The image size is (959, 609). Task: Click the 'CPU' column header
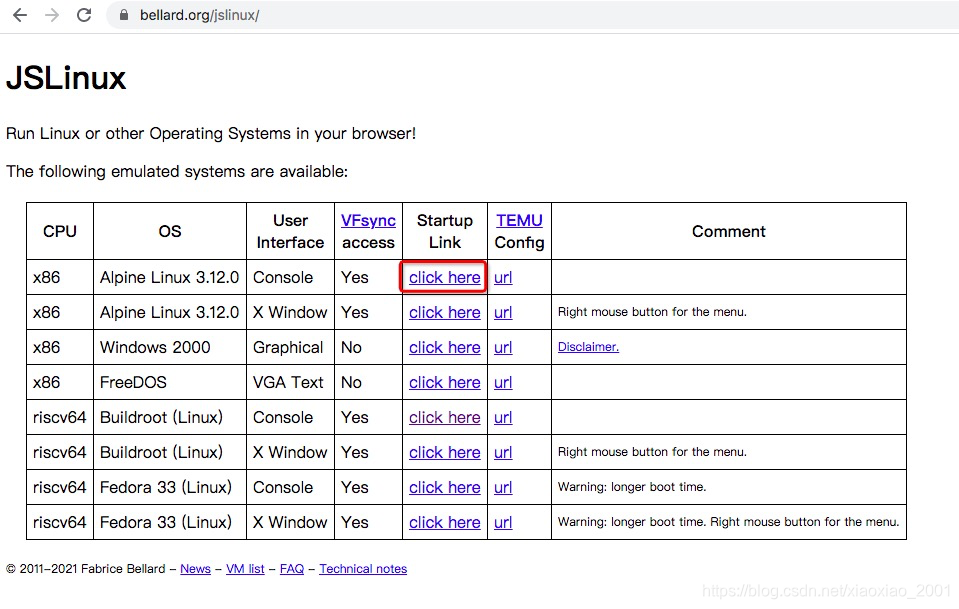tap(60, 231)
